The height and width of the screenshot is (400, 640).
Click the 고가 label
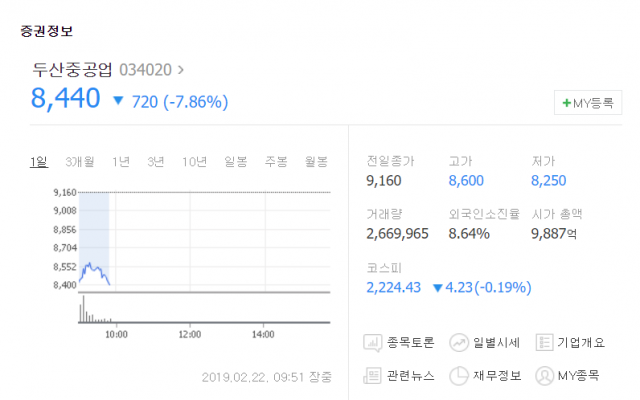pyautogui.click(x=460, y=161)
